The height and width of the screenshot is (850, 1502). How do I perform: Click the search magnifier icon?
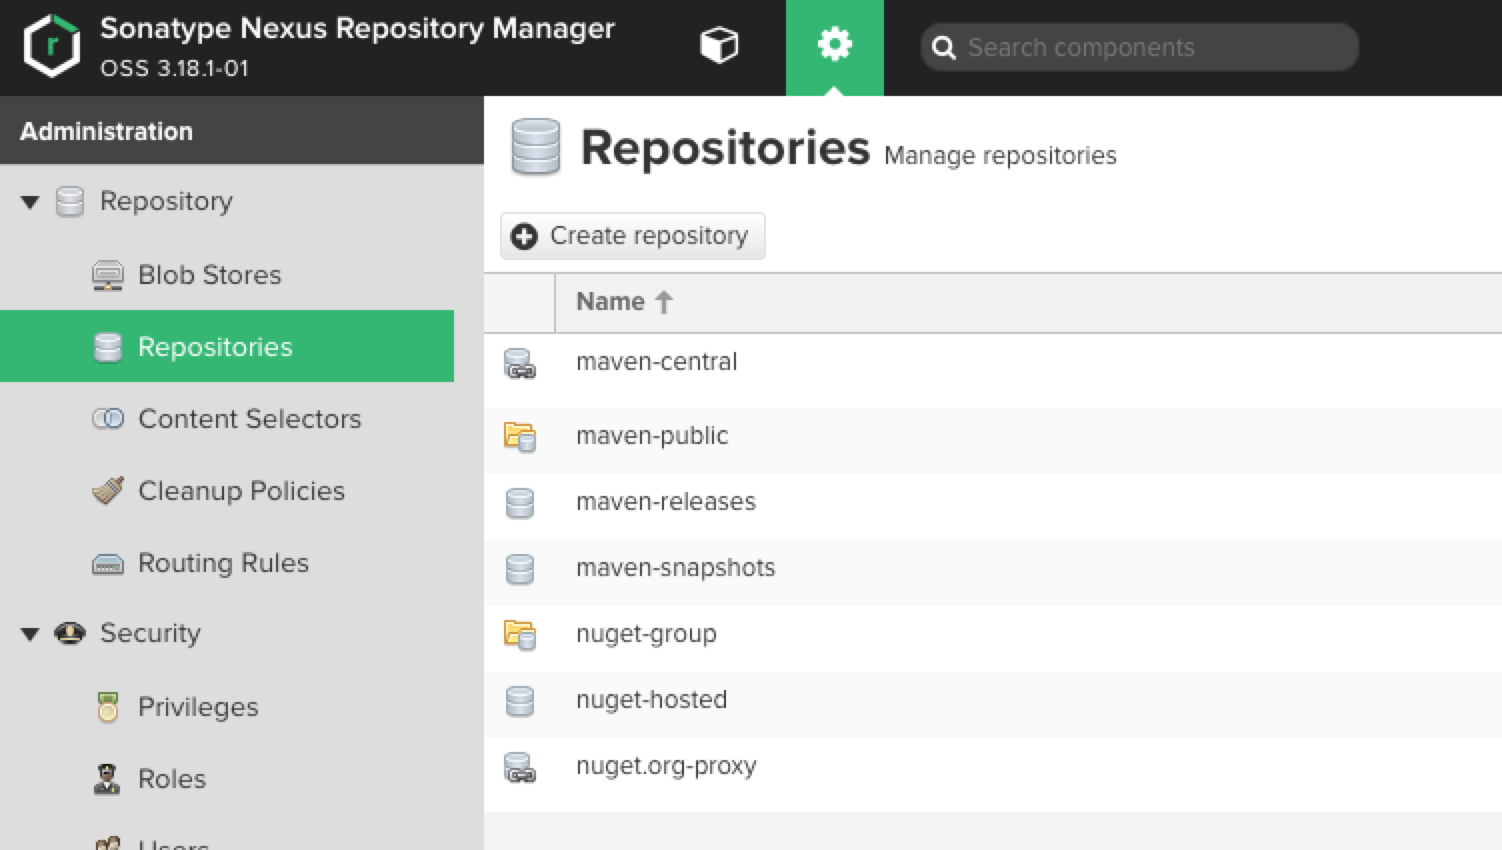click(943, 47)
